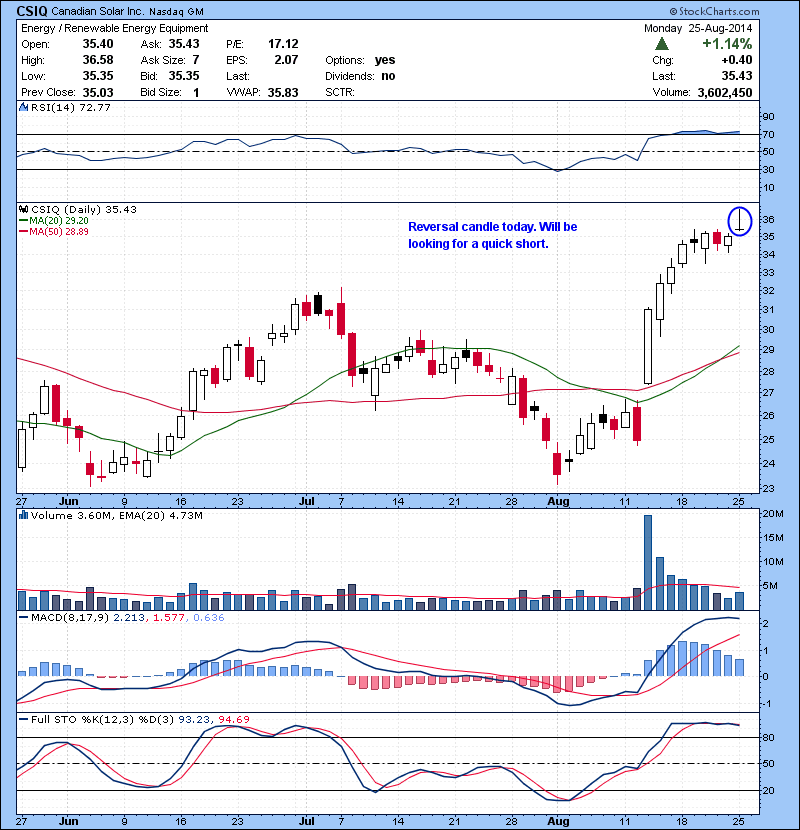The width and height of the screenshot is (800, 830).
Task: Click Energy / Renewable Energy Equipment sector text
Action: (114, 28)
